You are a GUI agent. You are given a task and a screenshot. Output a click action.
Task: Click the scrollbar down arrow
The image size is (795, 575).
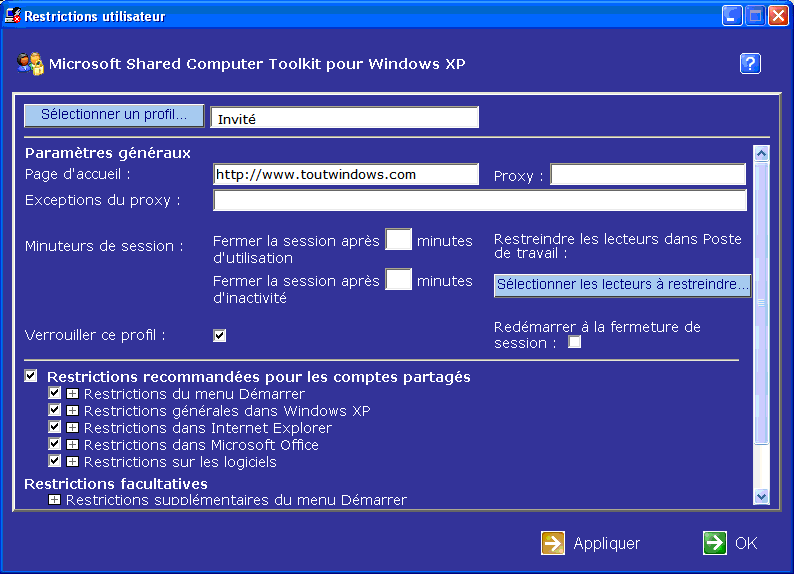[761, 496]
